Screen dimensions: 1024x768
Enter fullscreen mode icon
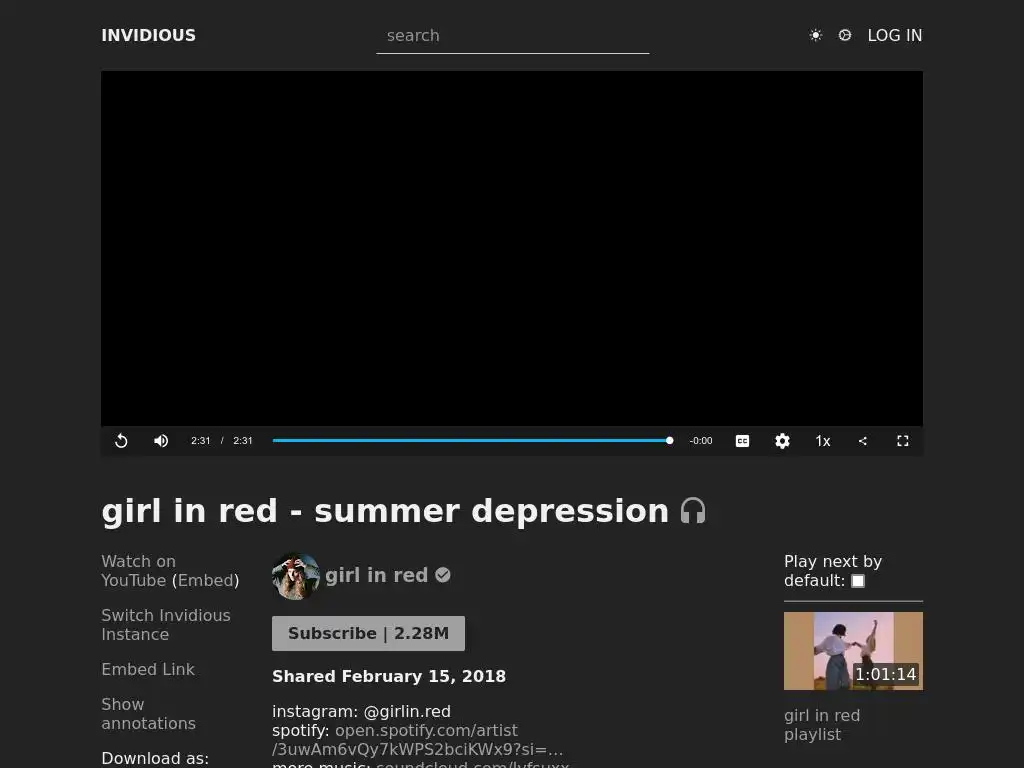tap(903, 441)
